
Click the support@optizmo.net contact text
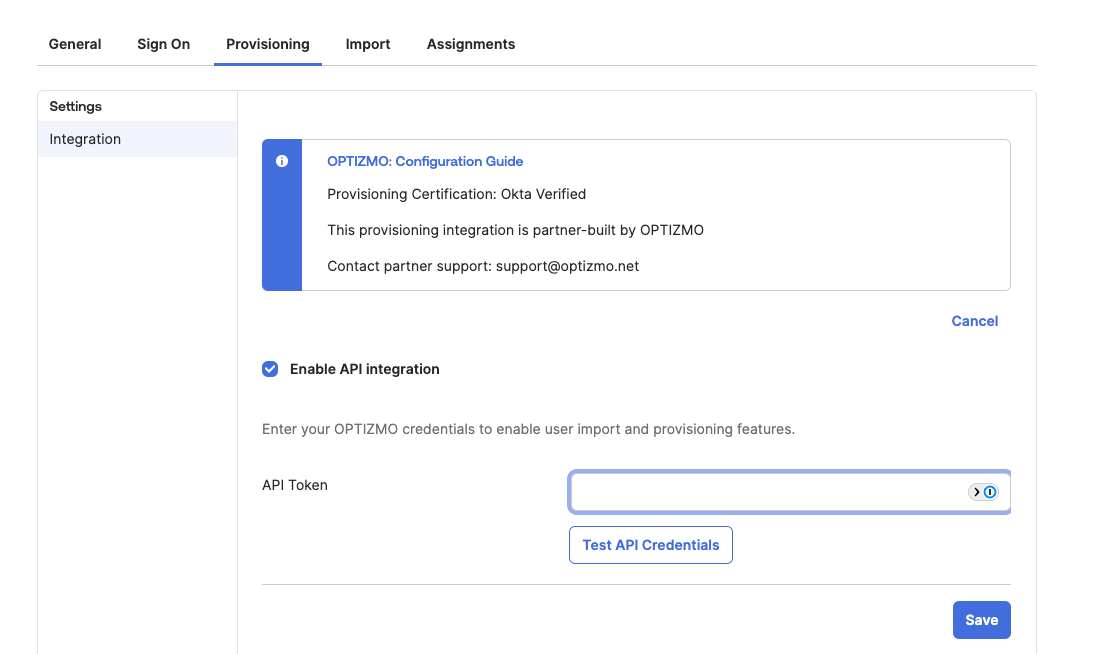(x=567, y=266)
